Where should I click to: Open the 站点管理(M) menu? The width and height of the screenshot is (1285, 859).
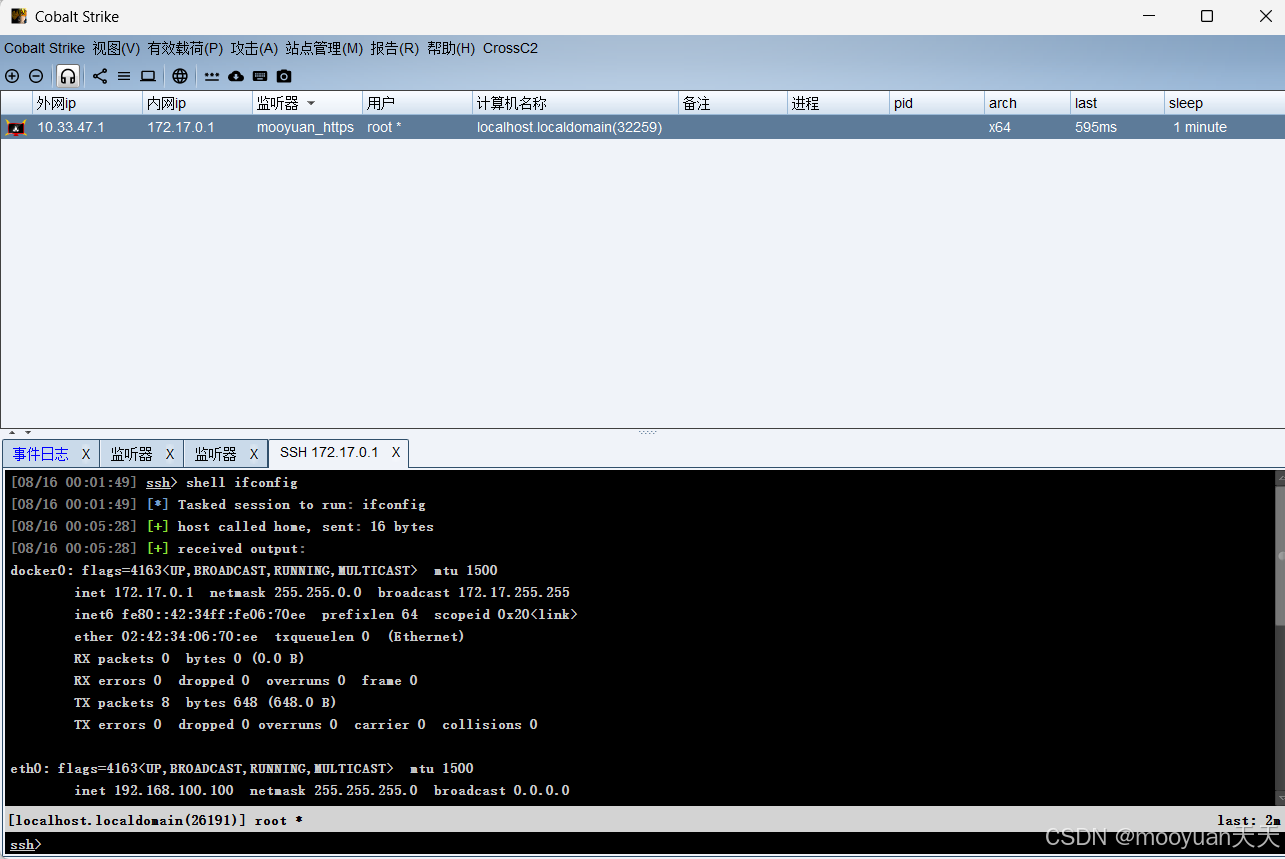324,48
